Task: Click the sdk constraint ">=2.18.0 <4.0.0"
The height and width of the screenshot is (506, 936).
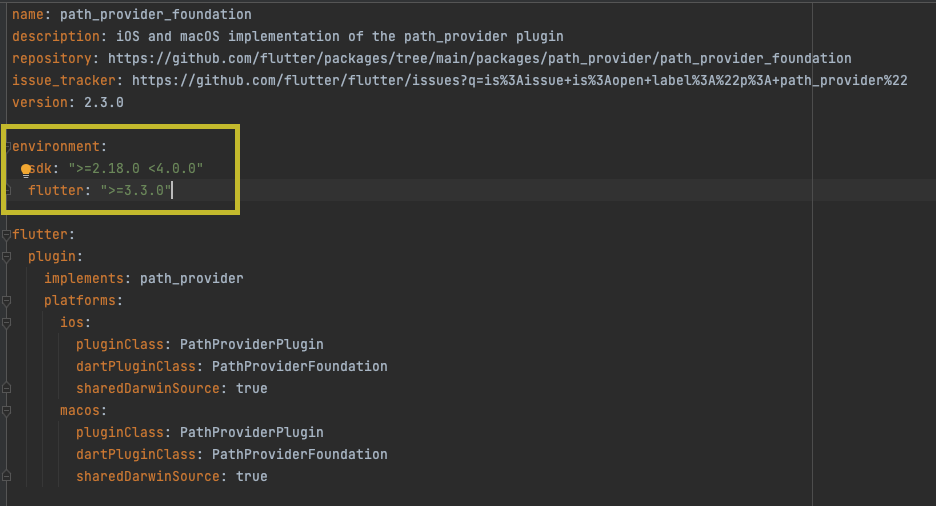Action: pyautogui.click(x=136, y=169)
